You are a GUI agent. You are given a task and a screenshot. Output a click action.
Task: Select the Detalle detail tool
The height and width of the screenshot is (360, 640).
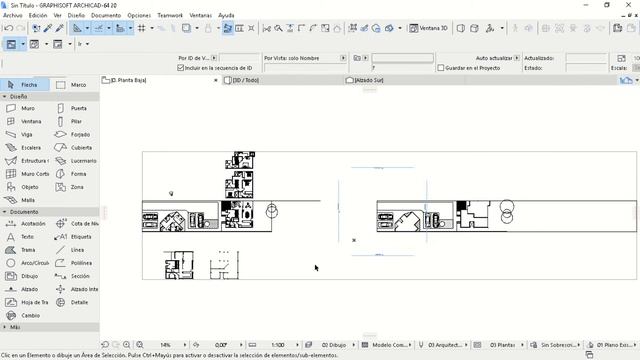tap(74, 302)
